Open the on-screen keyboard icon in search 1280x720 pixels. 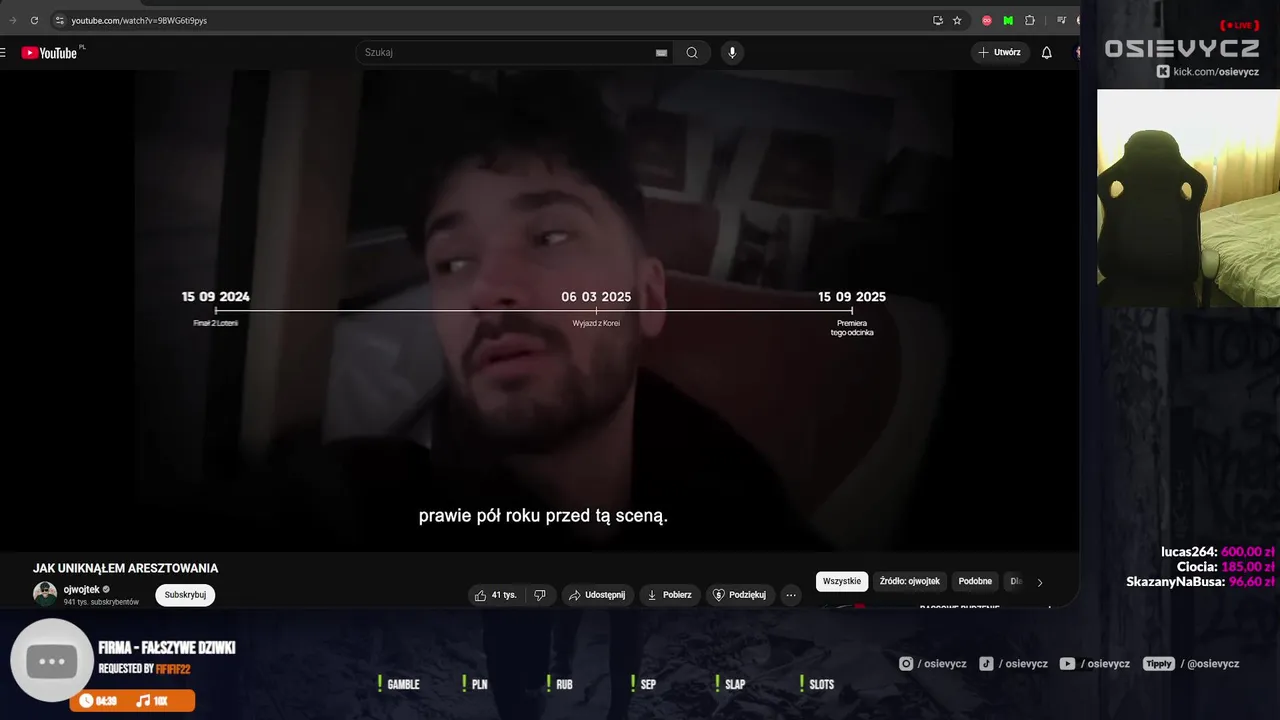point(661,53)
